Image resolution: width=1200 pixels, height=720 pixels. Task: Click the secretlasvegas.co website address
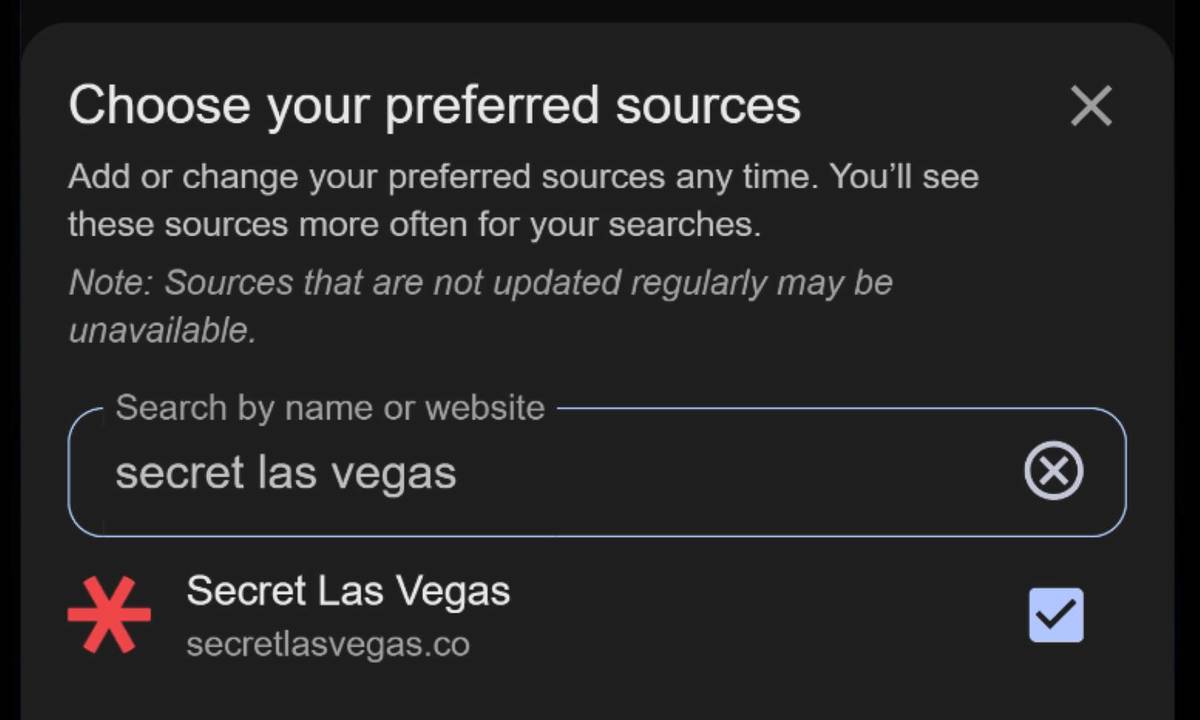(328, 644)
